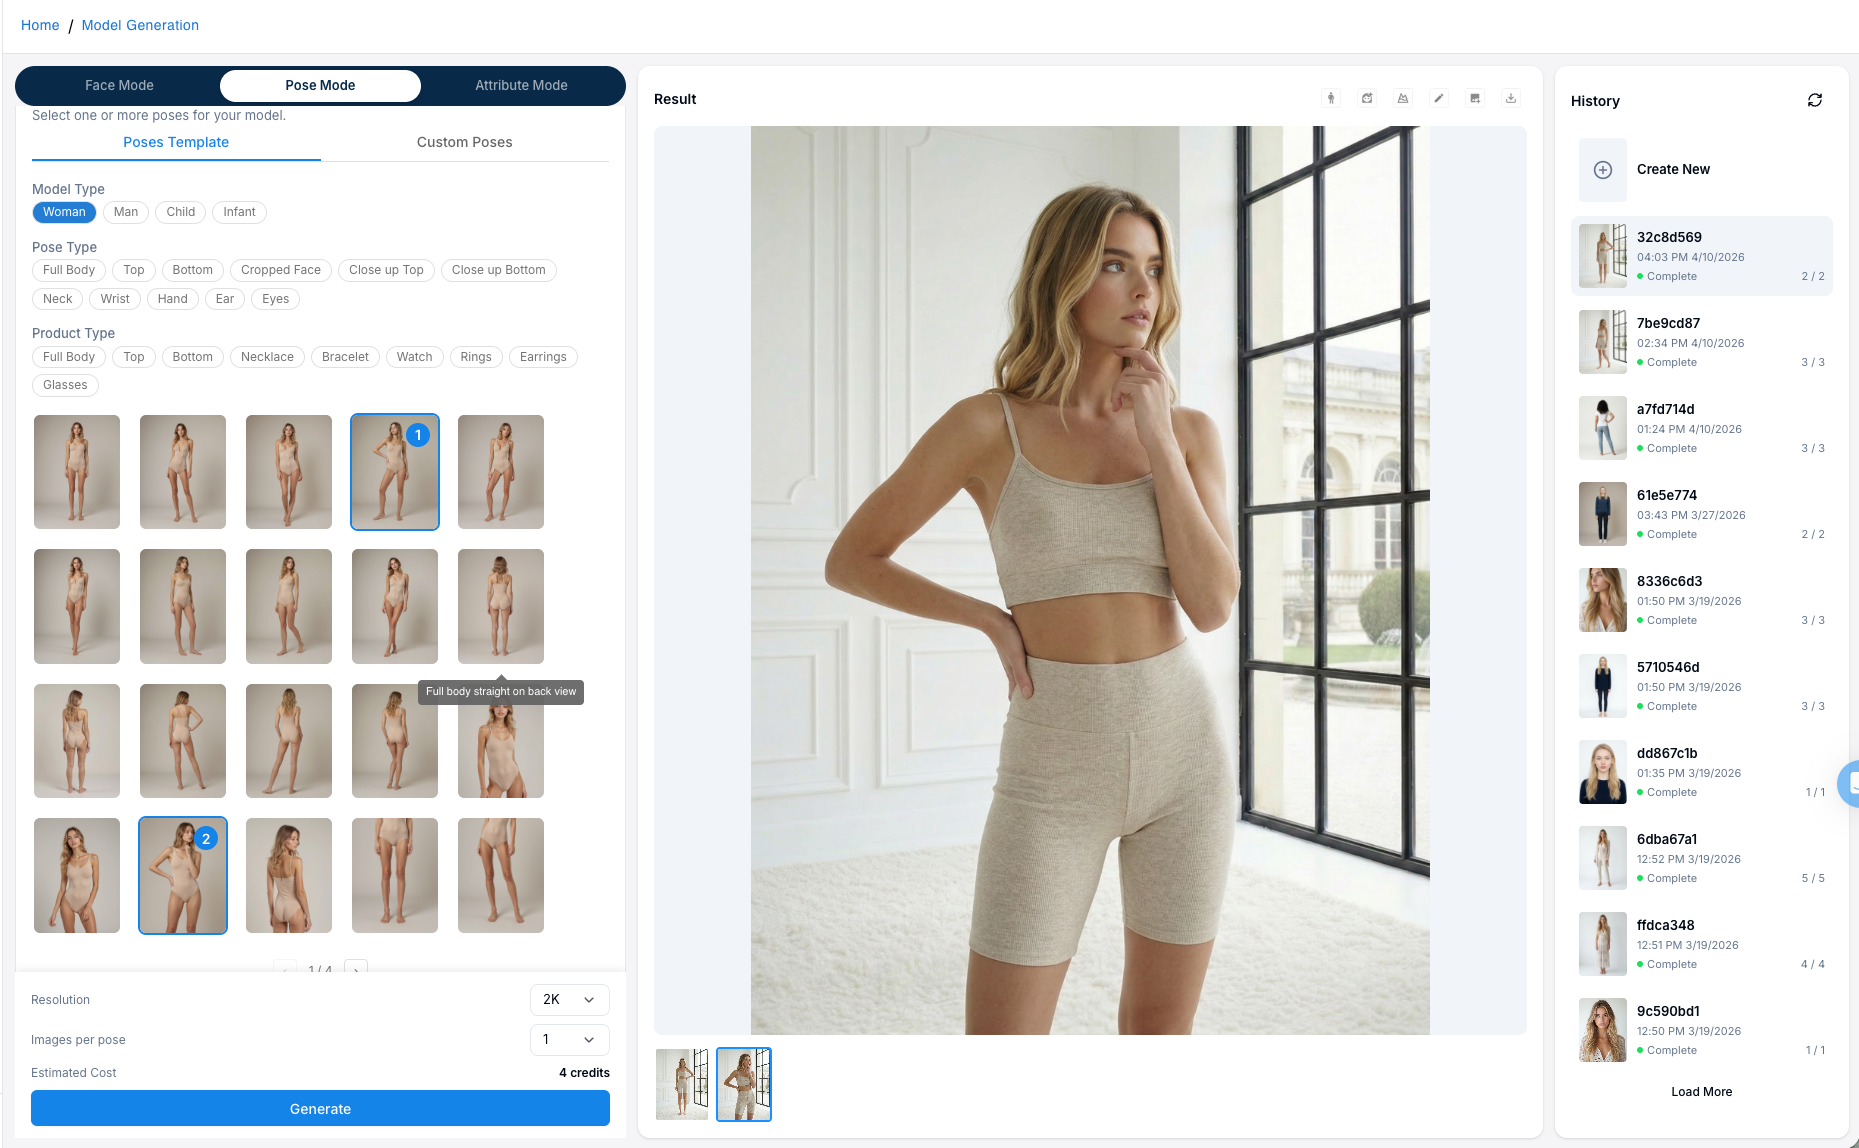Choose the Child model type
1859x1148 pixels.
point(181,212)
